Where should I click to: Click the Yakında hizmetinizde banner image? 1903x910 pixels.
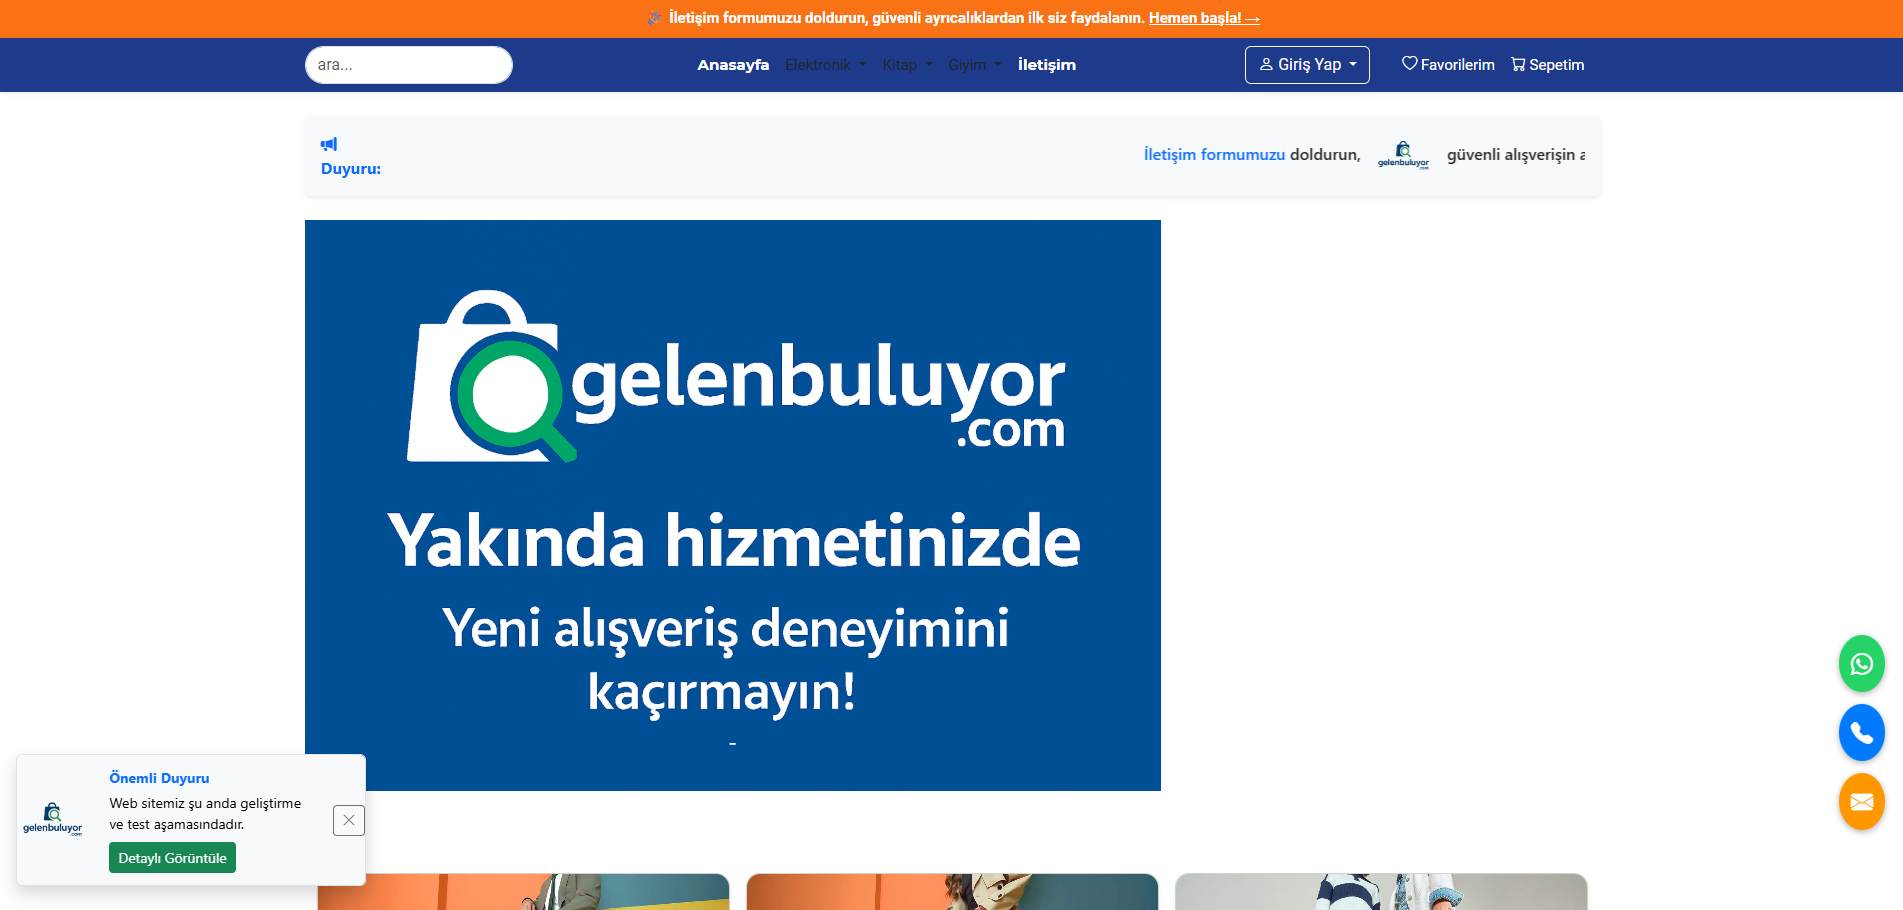click(x=732, y=505)
